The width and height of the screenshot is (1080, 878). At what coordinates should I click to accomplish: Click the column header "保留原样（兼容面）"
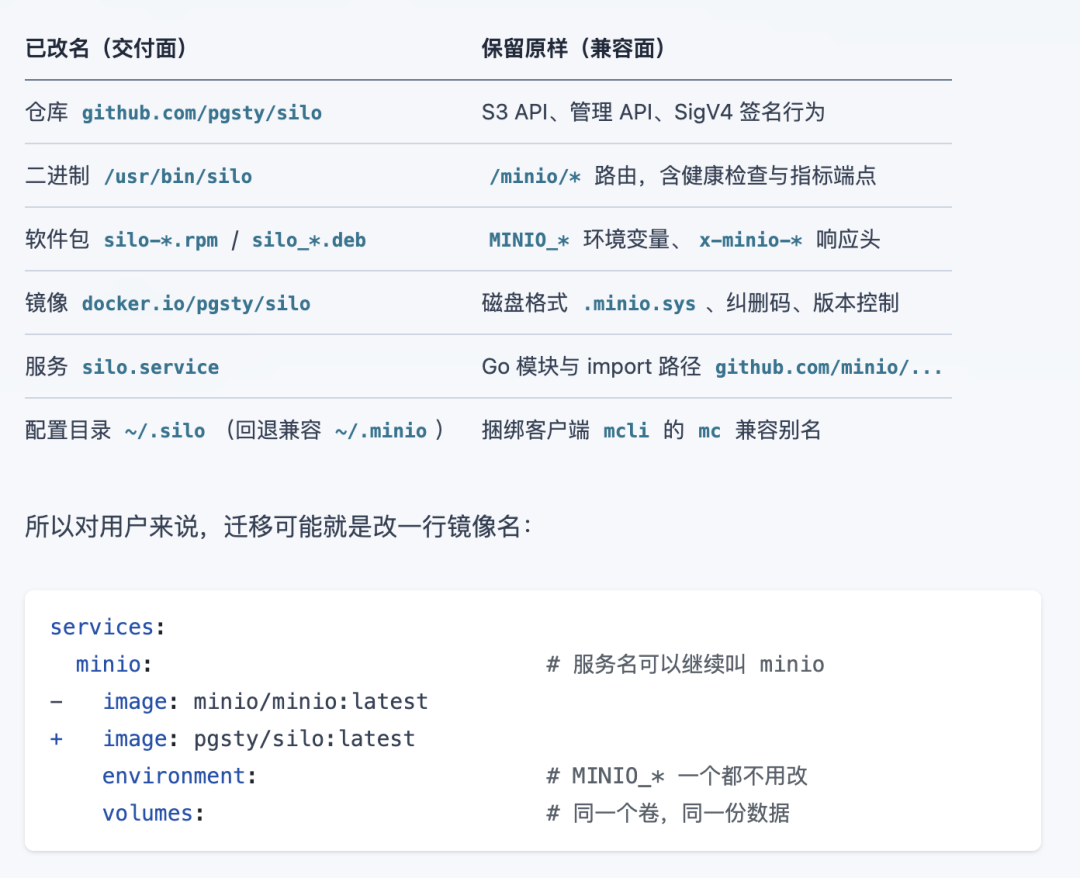coord(573,48)
